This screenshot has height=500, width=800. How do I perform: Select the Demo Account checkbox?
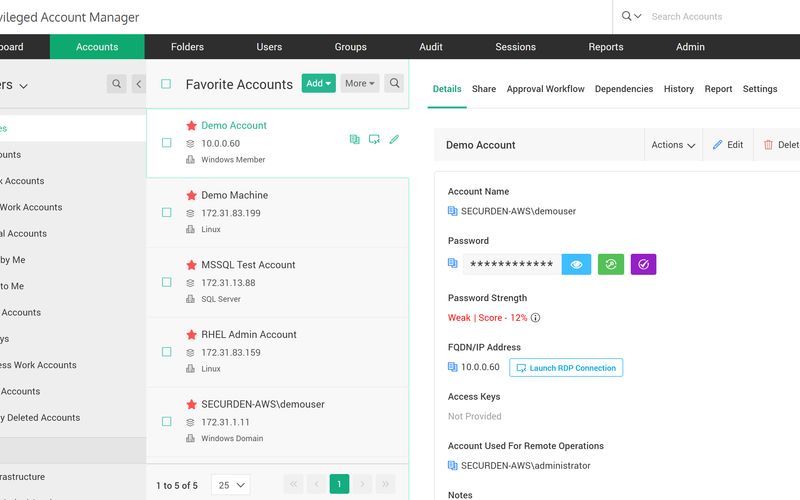(166, 143)
